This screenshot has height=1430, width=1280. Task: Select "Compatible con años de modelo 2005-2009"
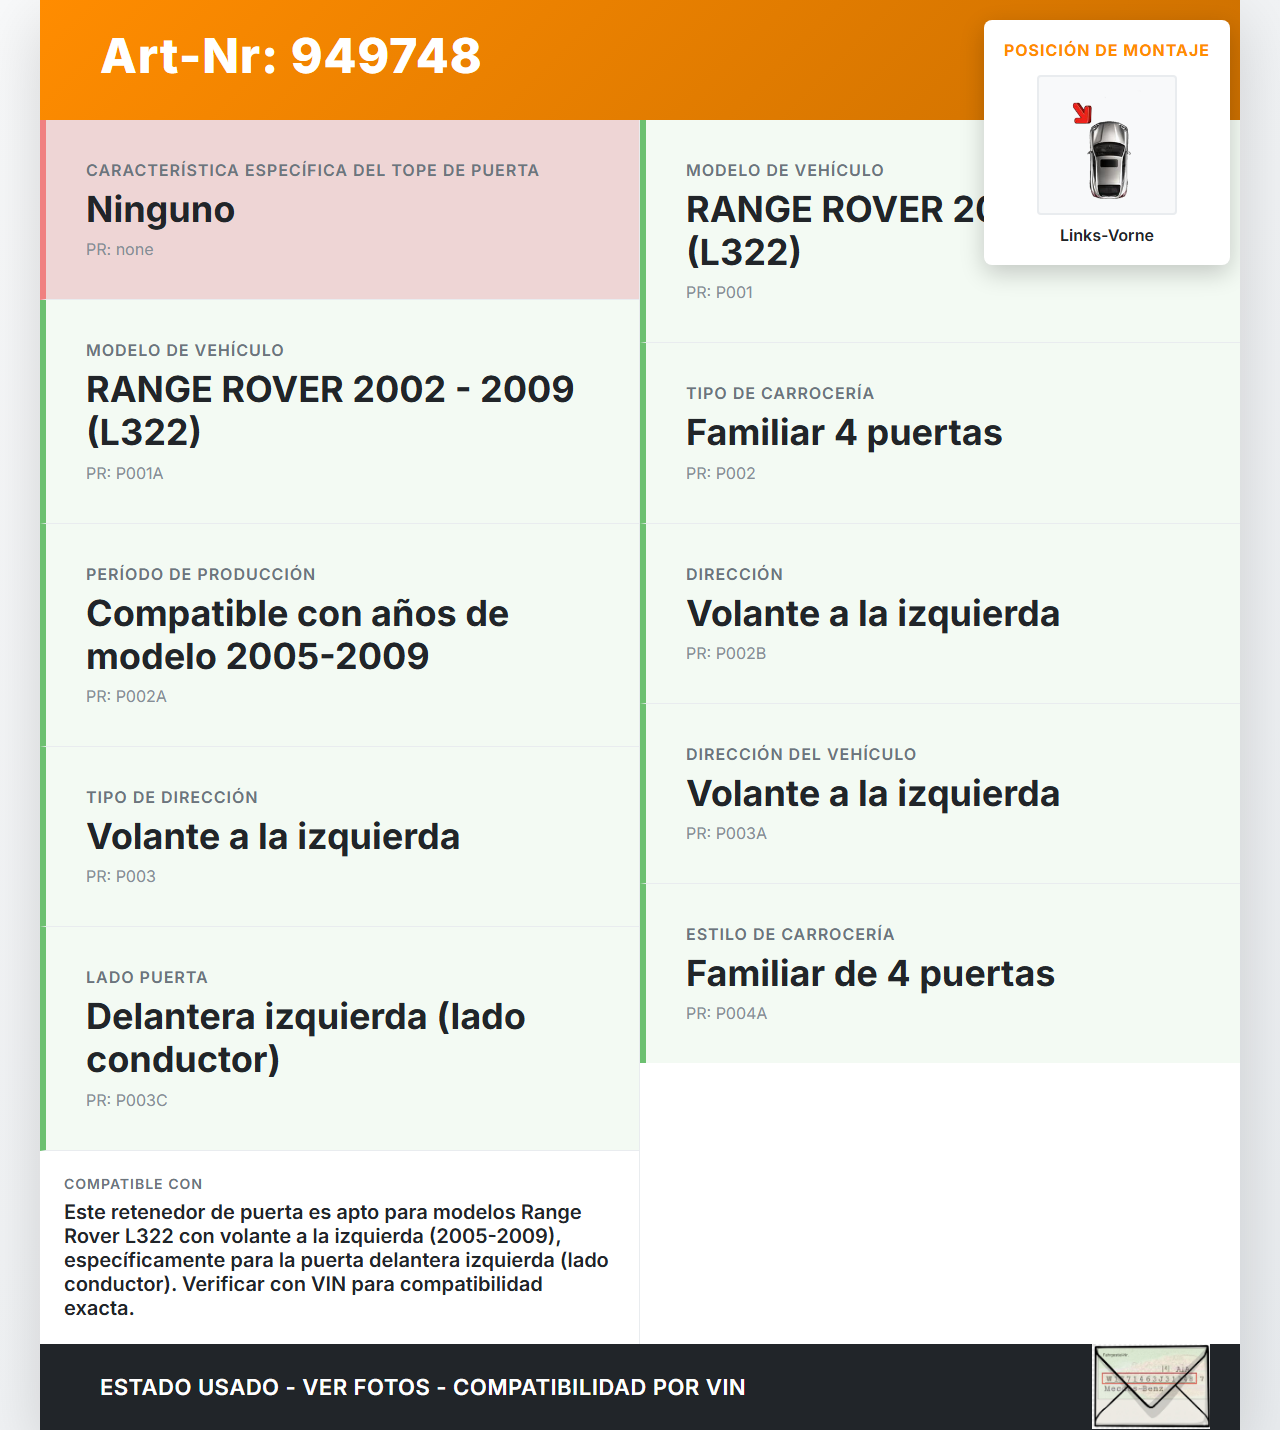[298, 634]
